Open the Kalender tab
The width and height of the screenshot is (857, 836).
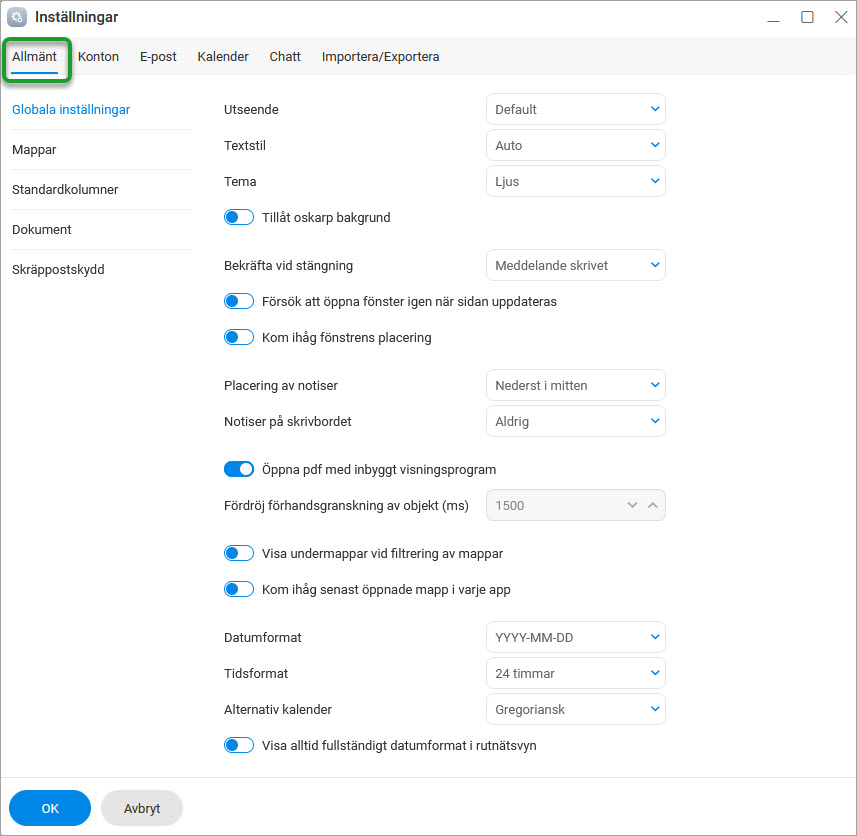point(223,57)
